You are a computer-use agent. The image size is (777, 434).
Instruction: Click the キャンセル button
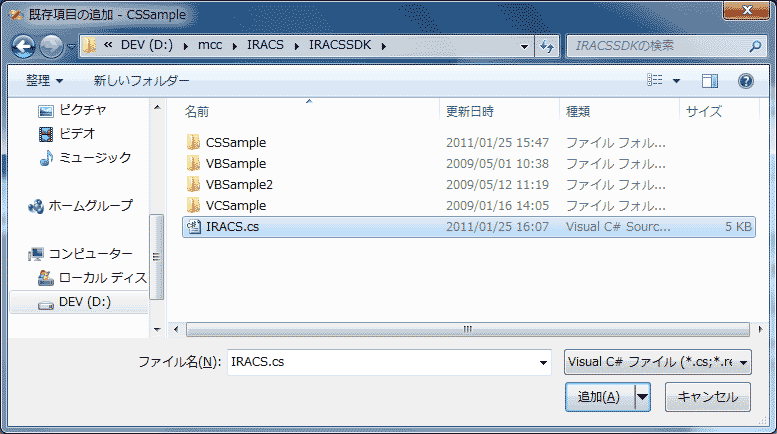(x=708, y=397)
